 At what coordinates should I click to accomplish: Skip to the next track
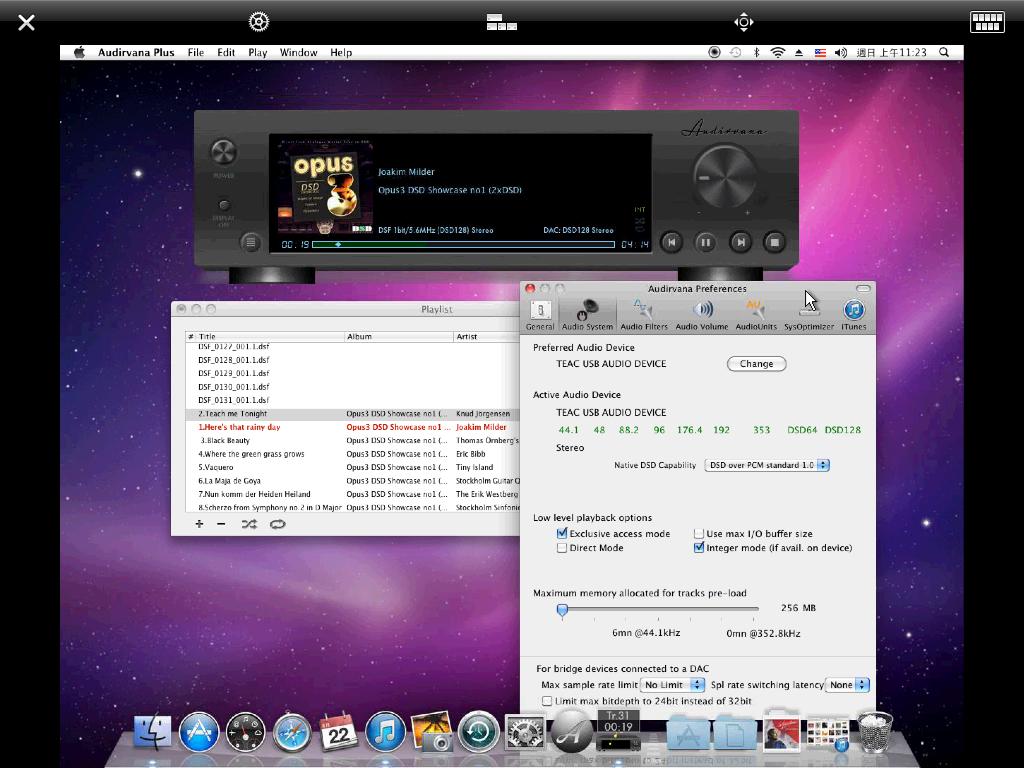point(740,242)
